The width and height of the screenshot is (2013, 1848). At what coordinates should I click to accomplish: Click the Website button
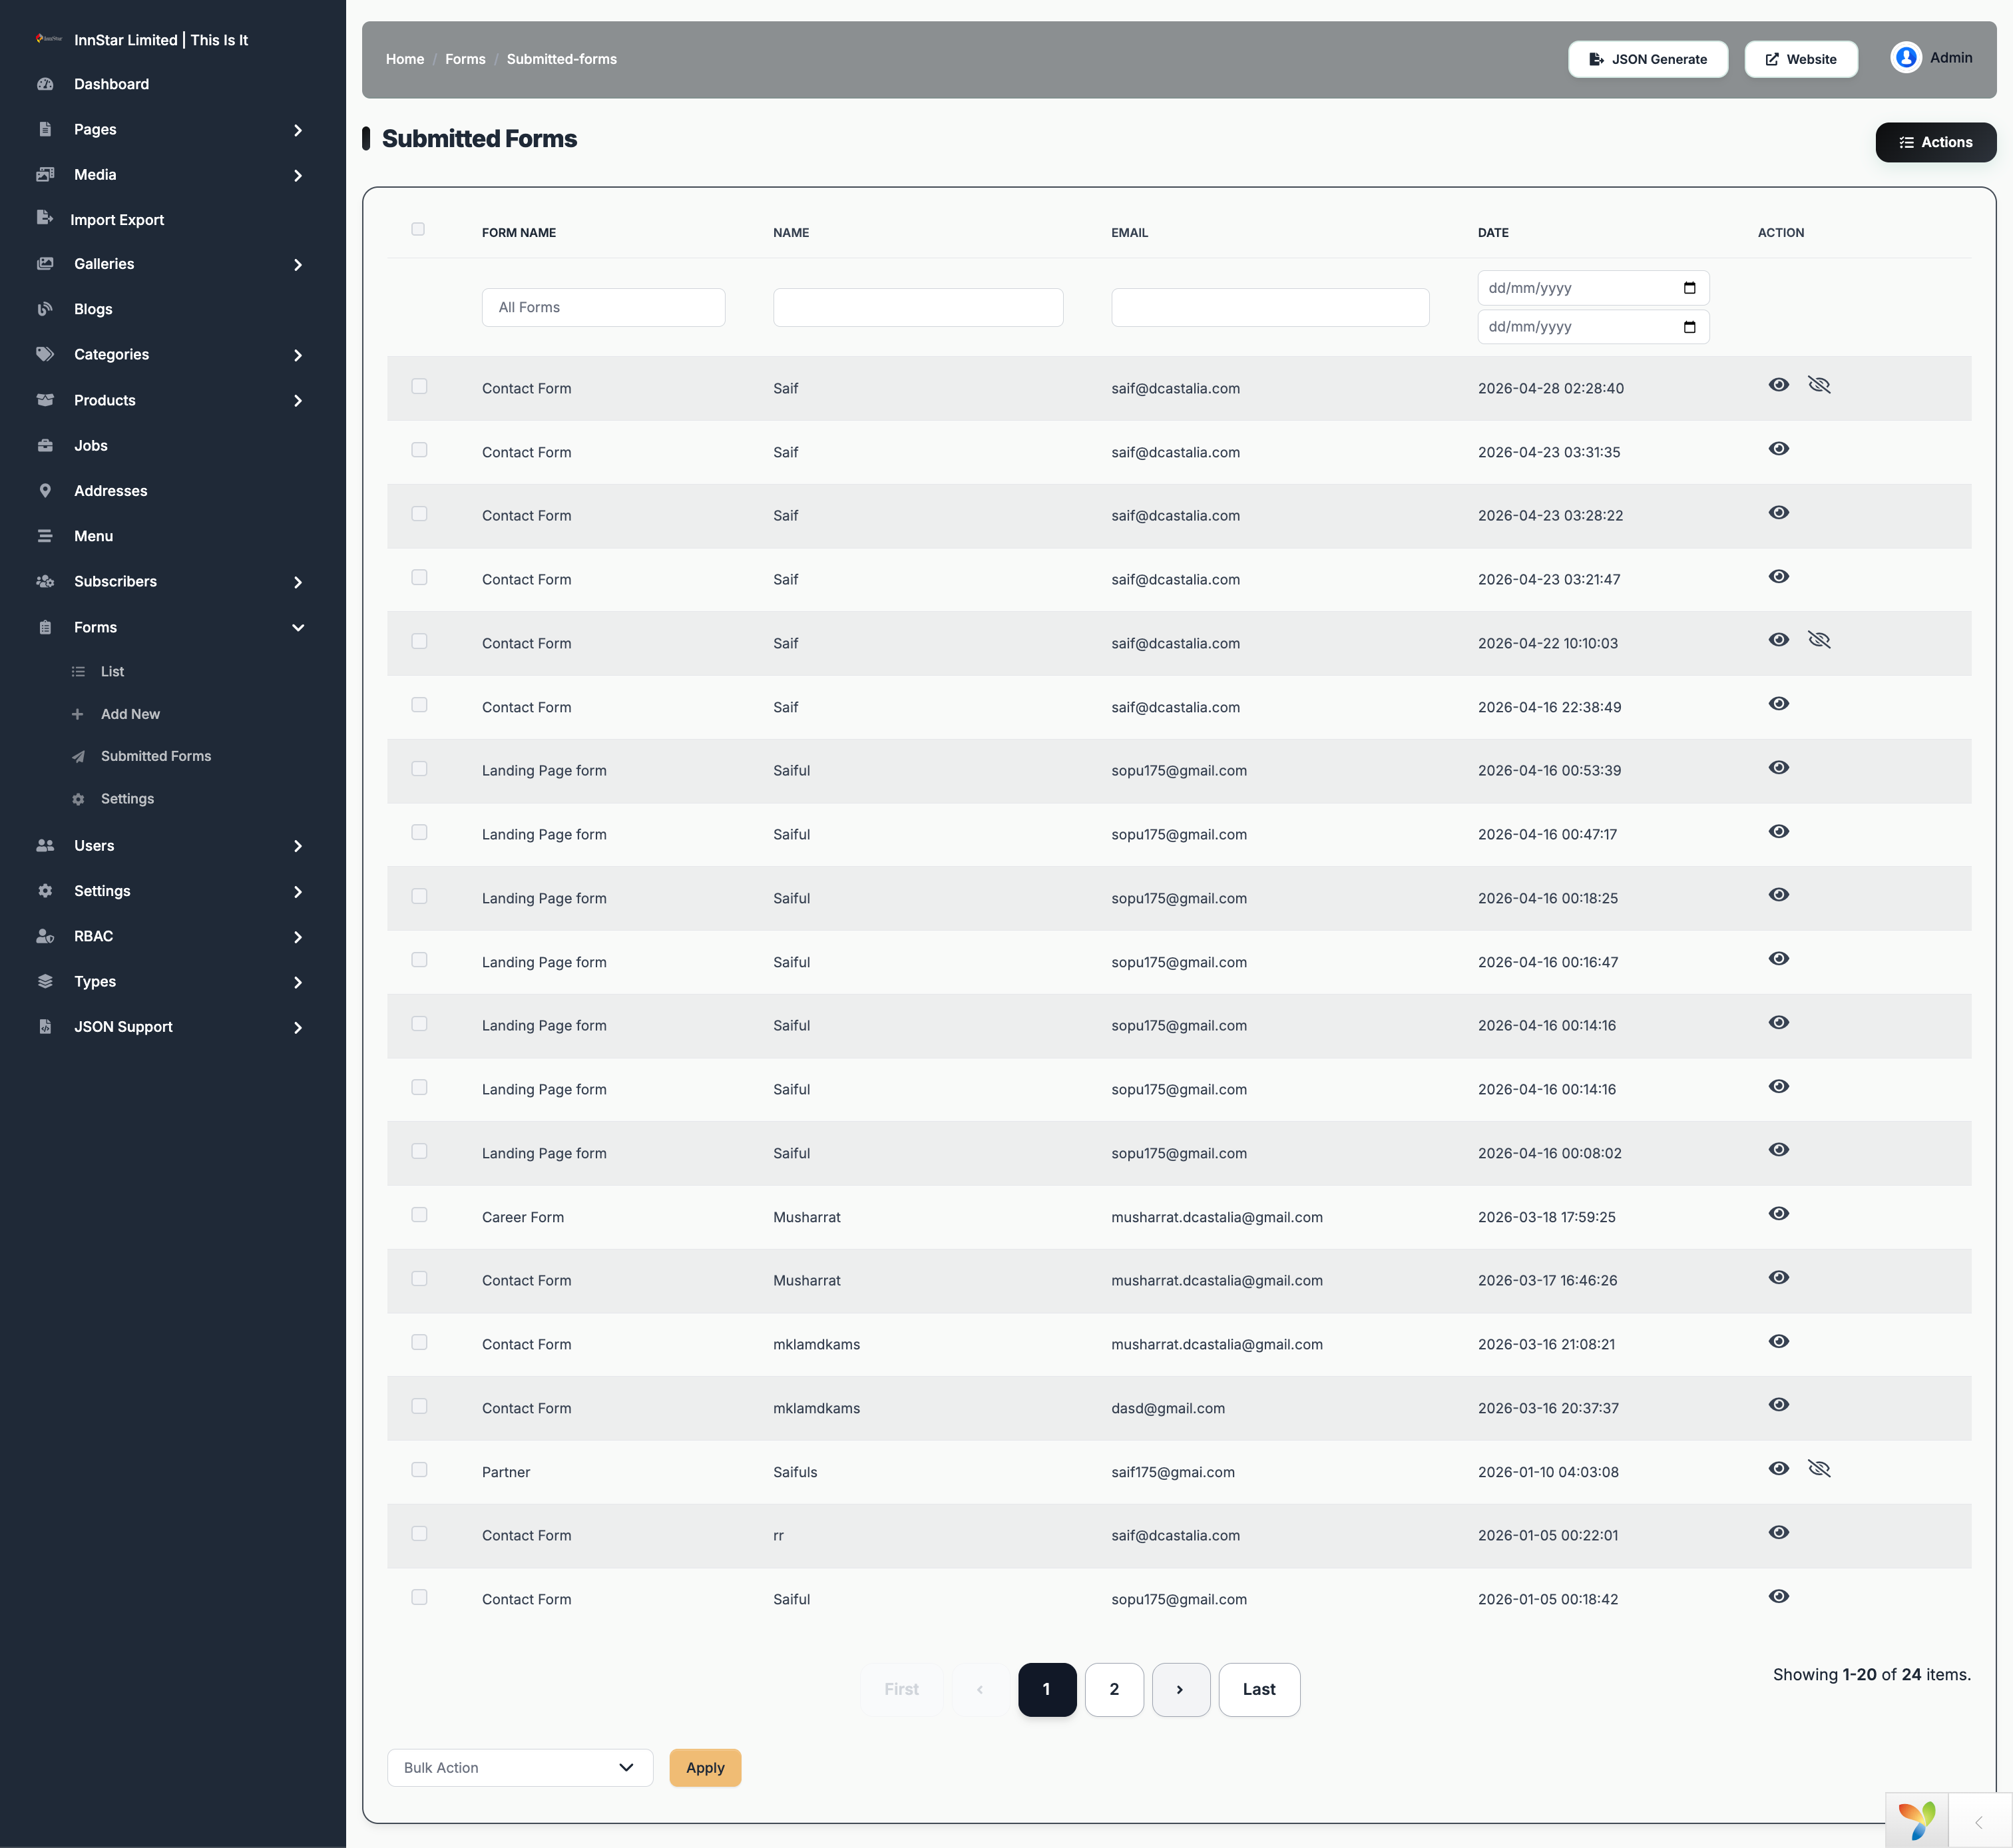click(1801, 59)
